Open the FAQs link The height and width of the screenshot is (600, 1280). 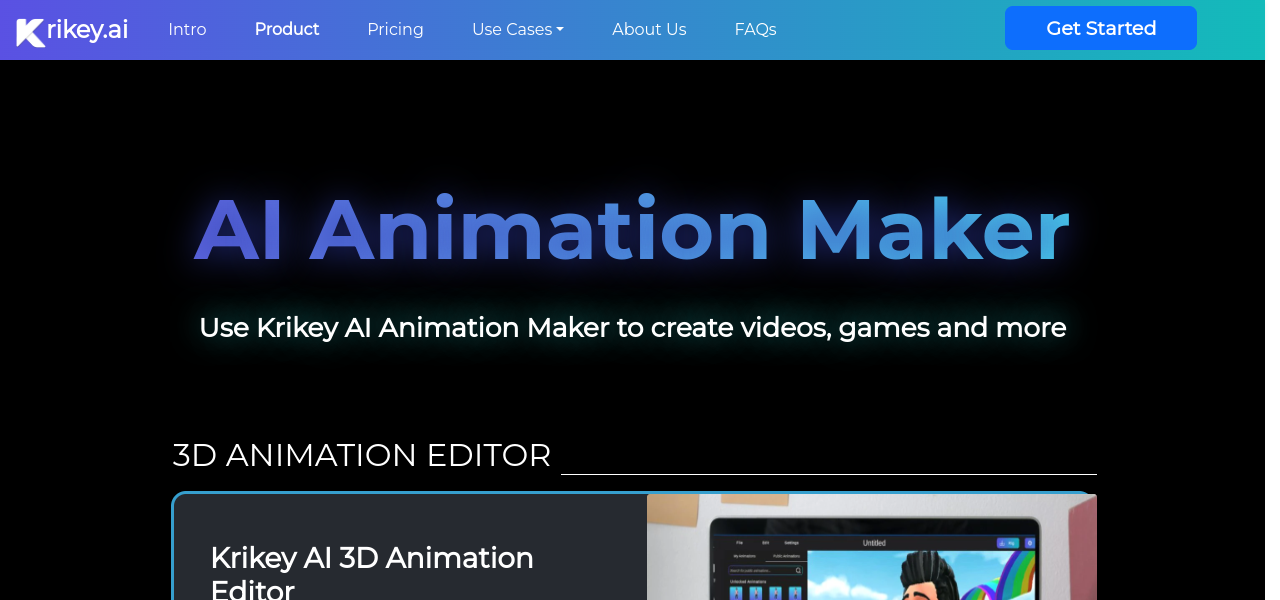(755, 30)
